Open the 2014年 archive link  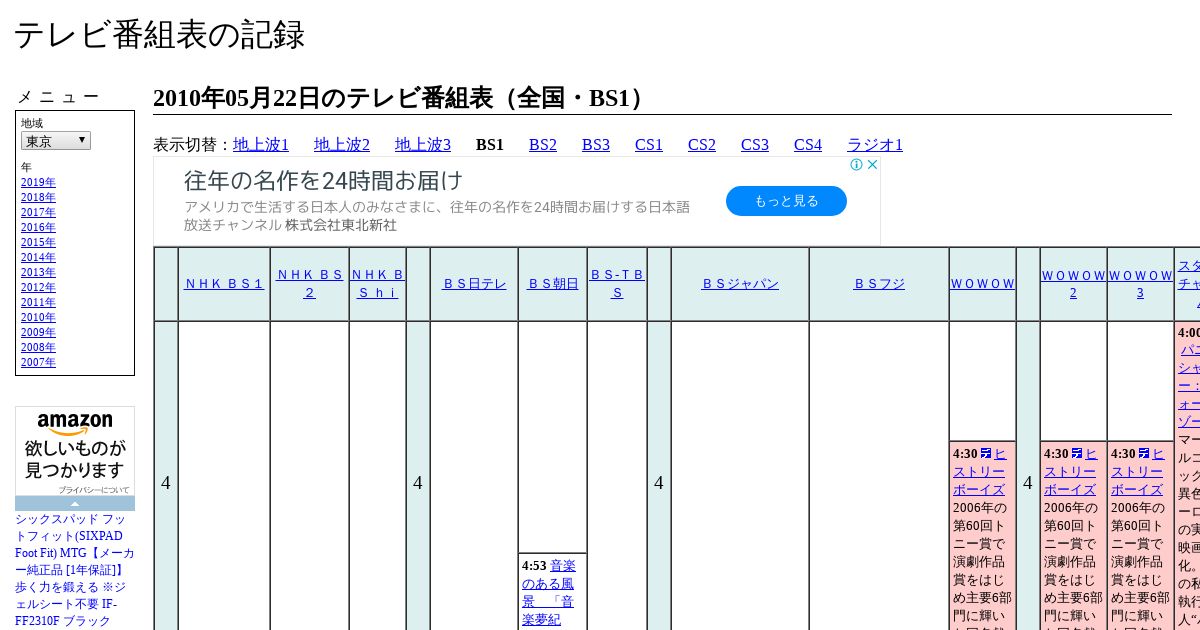(x=38, y=258)
